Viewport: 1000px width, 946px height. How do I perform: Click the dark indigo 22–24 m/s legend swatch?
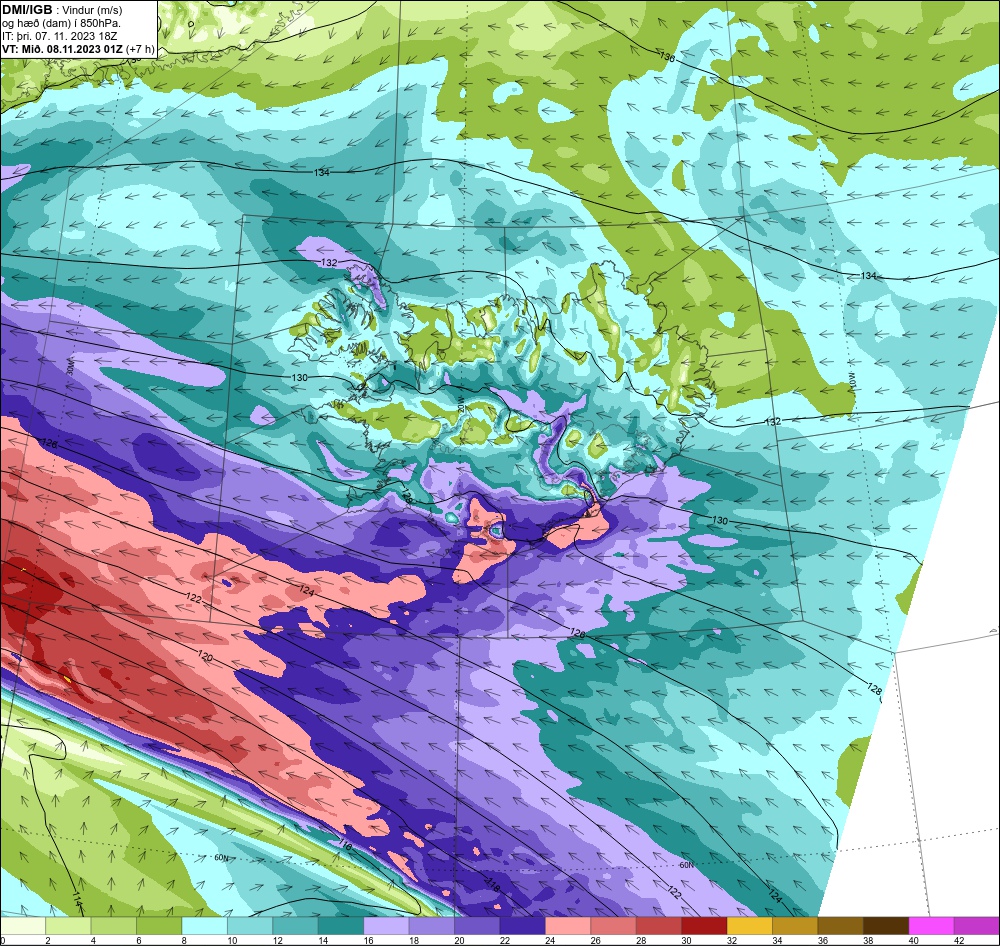pyautogui.click(x=522, y=926)
